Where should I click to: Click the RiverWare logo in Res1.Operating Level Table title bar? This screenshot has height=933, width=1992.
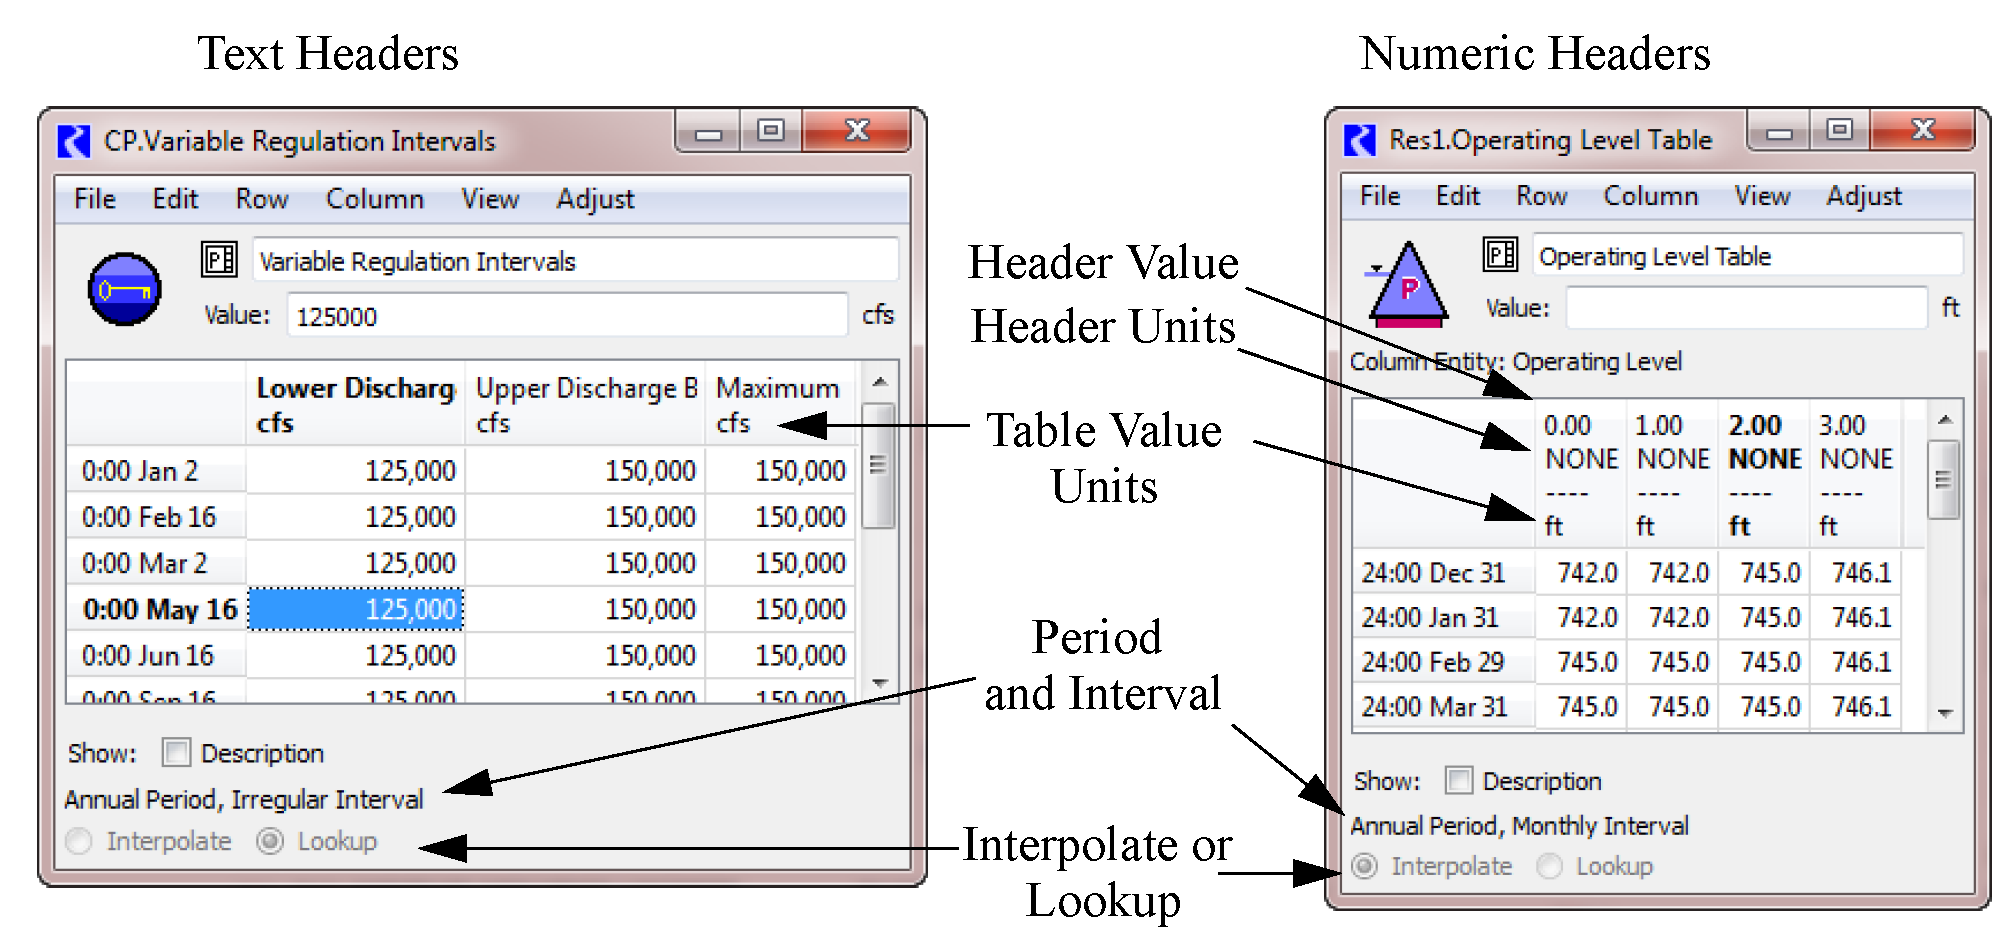tap(1360, 140)
